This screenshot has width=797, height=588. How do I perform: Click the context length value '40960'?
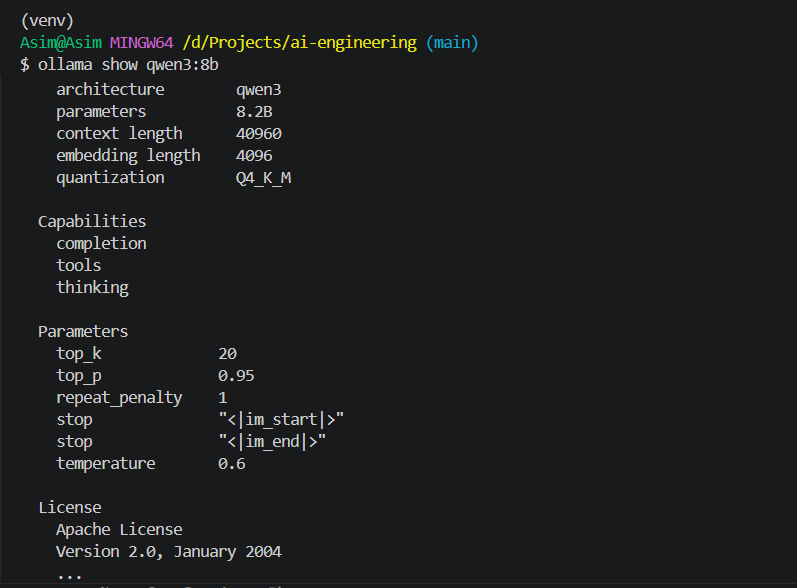259,134
